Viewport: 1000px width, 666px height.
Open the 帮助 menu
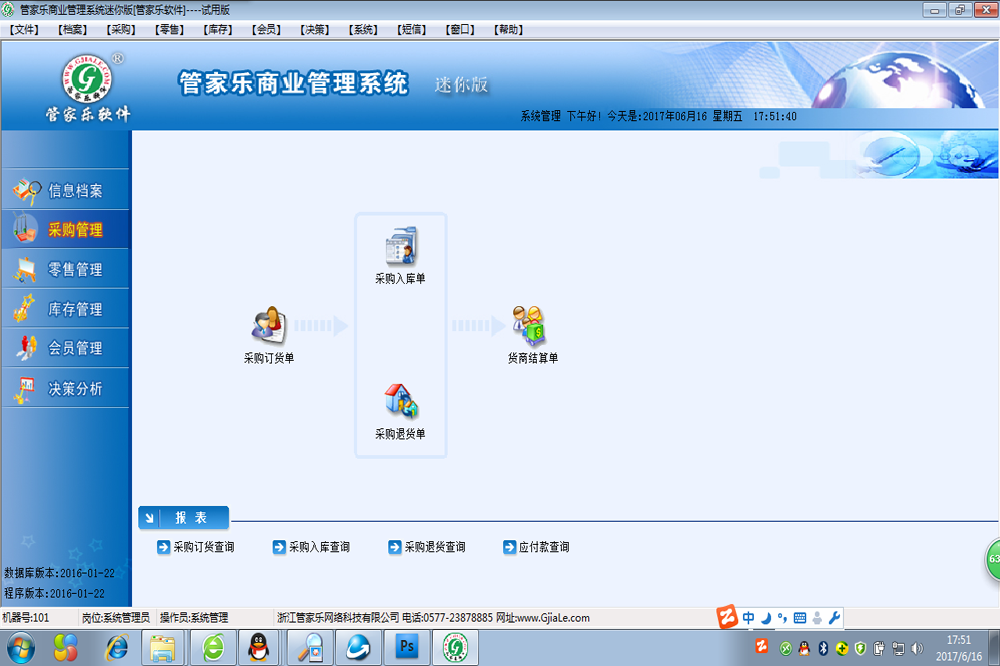509,29
